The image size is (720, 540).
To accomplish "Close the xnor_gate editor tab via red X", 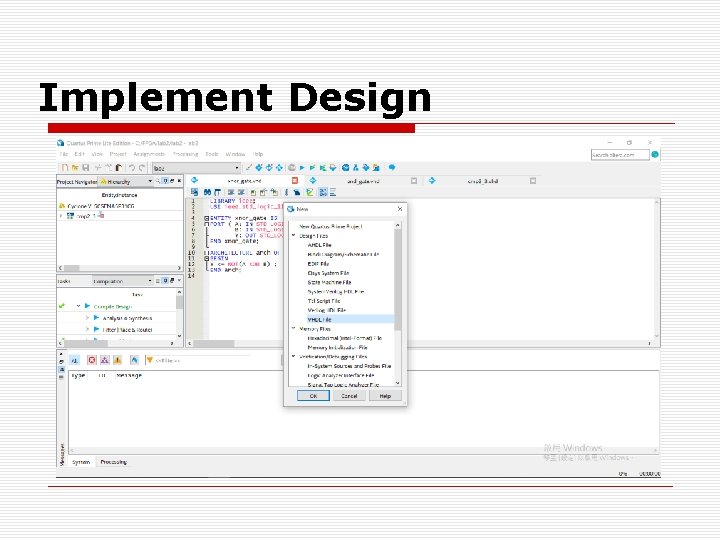I will point(295,180).
